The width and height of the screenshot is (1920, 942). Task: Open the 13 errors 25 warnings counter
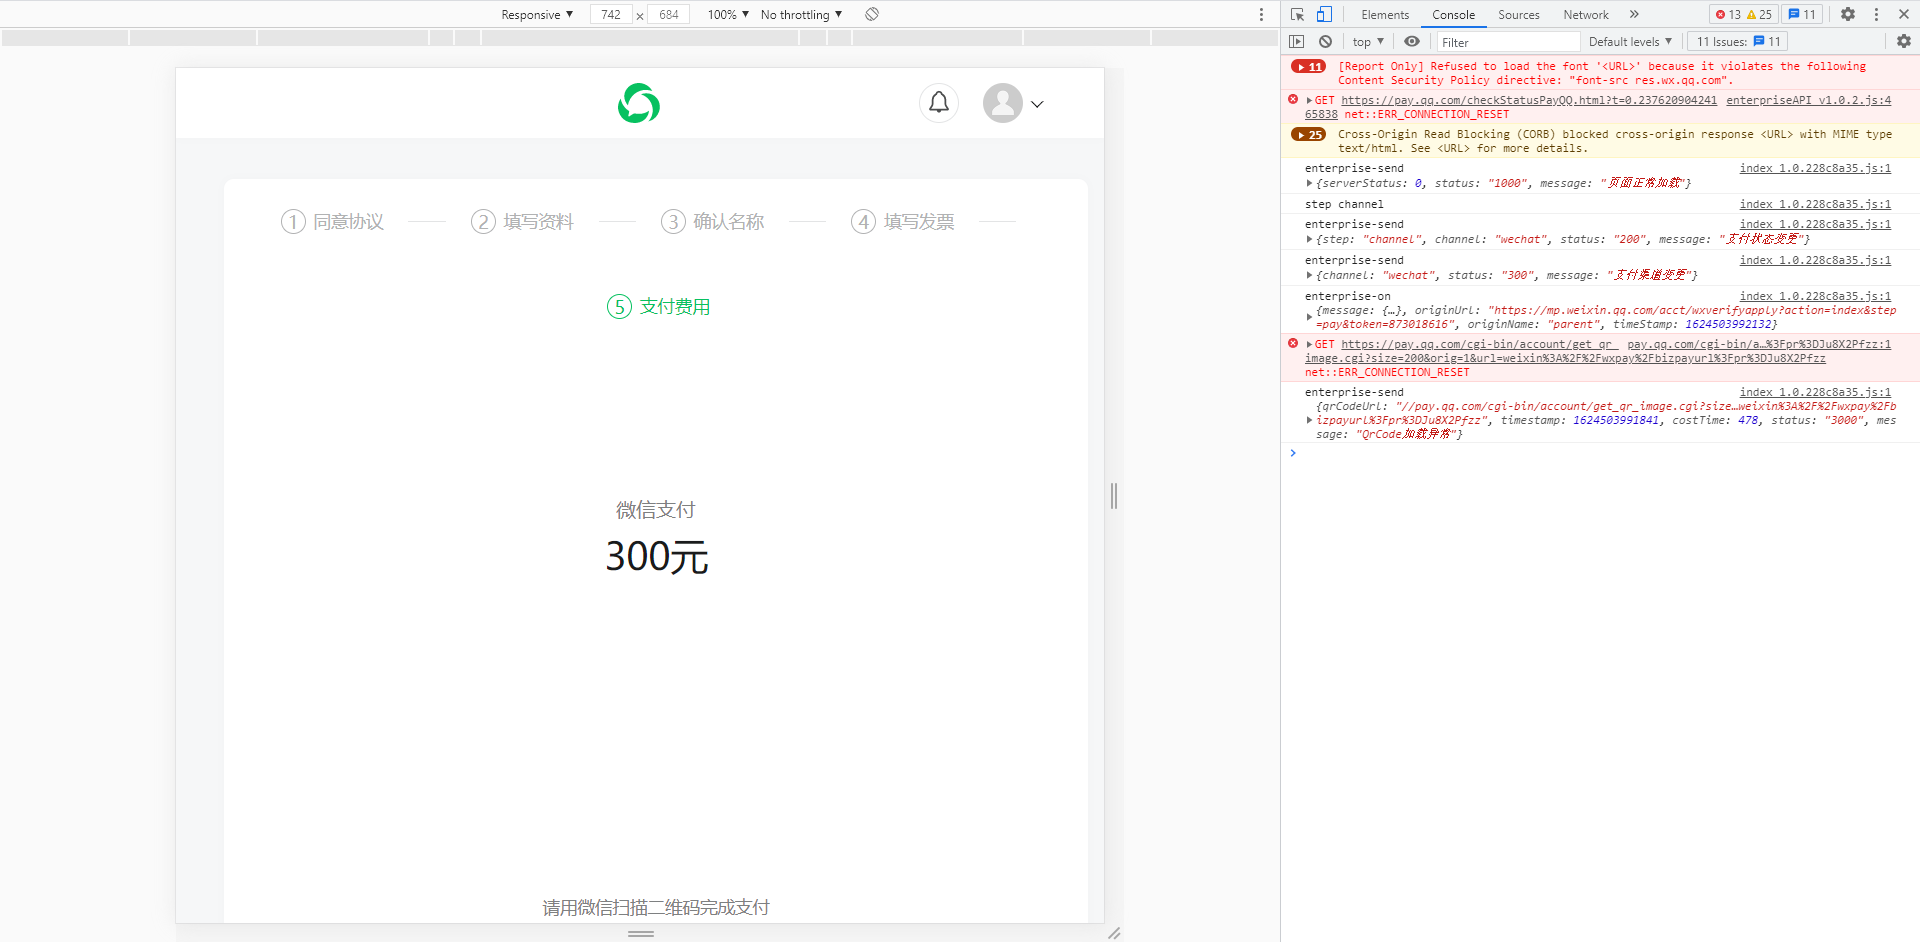point(1744,14)
